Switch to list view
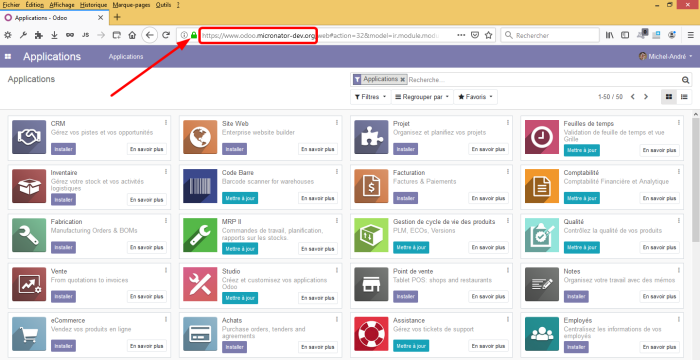Screen dimensions: 700x360 [684, 96]
